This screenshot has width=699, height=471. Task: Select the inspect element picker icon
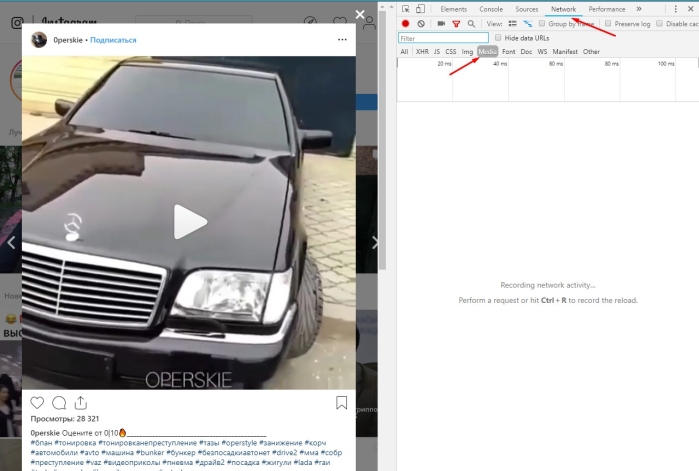pyautogui.click(x=405, y=9)
